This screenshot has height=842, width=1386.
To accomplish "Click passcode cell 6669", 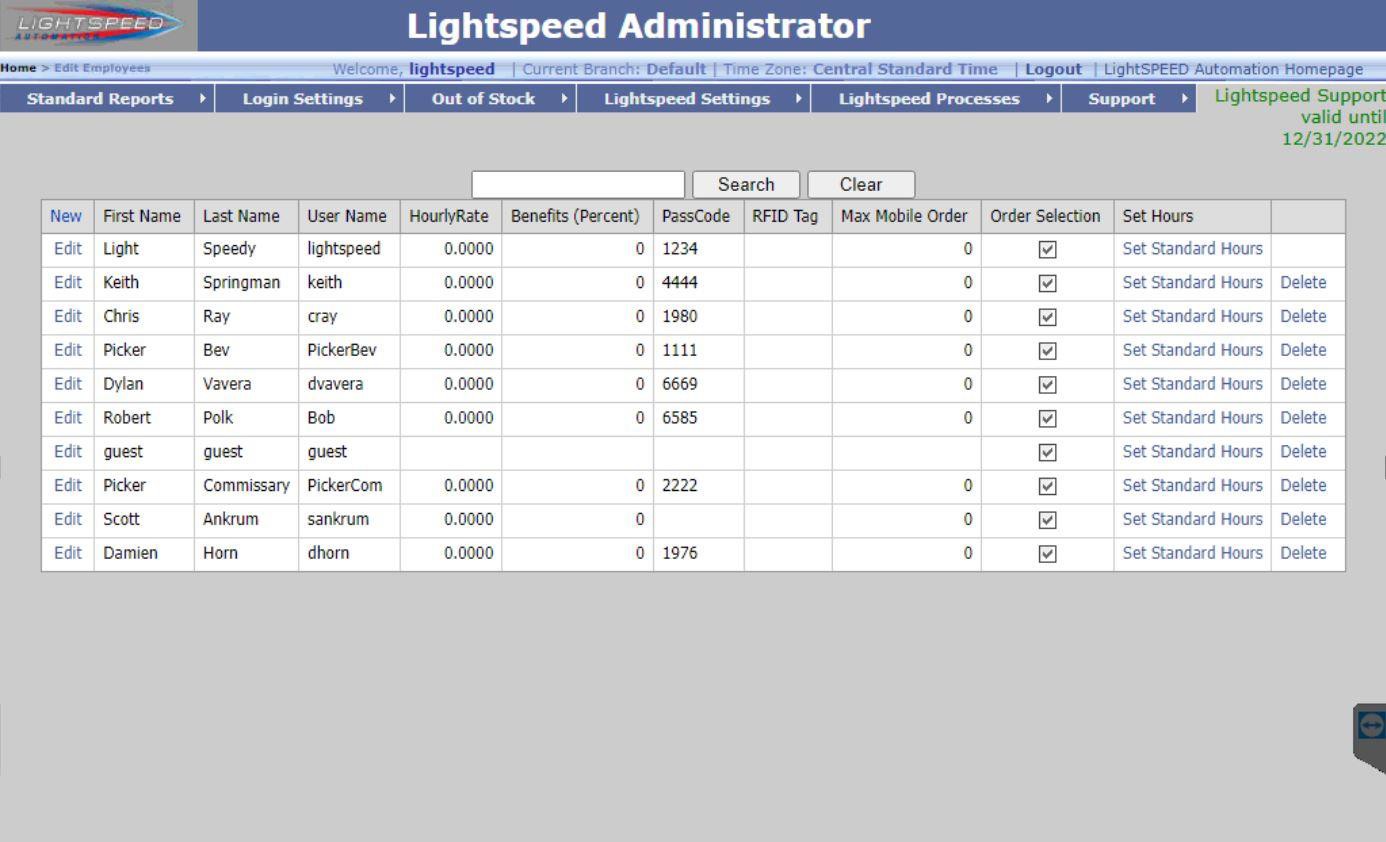I will coord(698,384).
